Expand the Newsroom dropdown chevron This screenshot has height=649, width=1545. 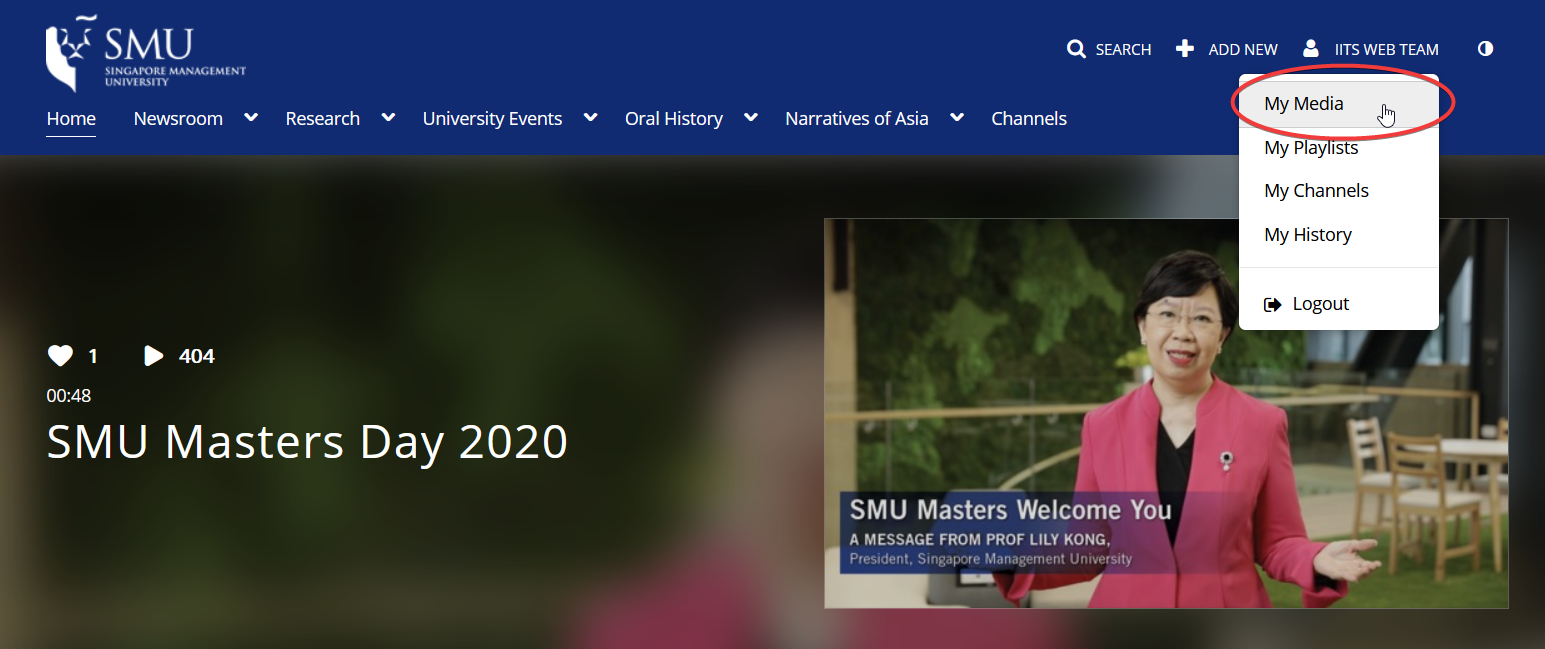tap(251, 118)
